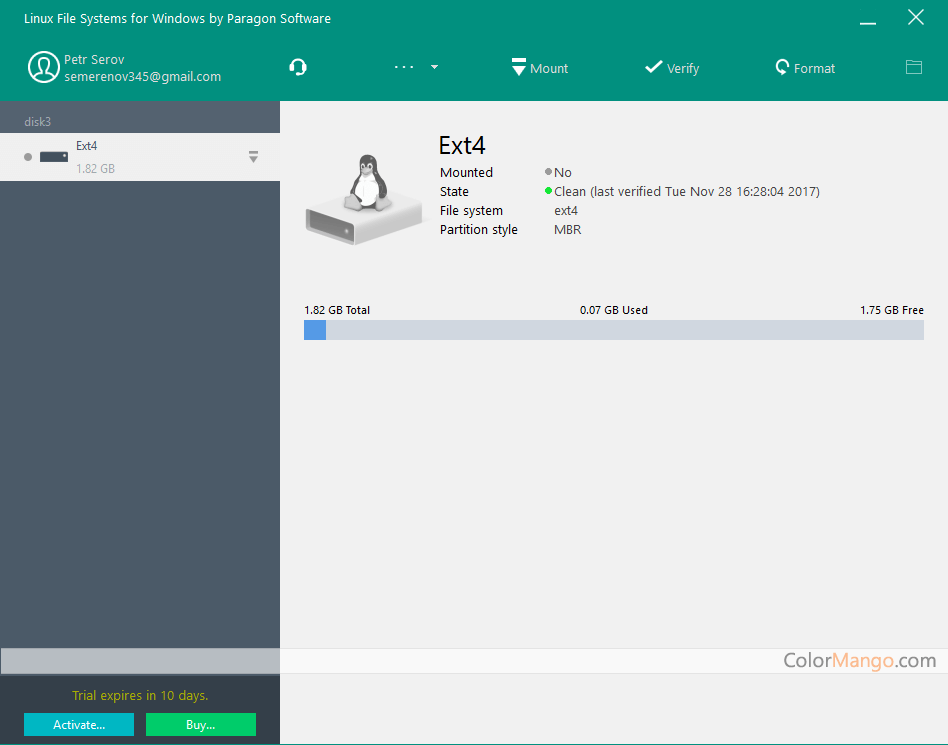Click the Linux penguin drive image

pyautogui.click(x=366, y=200)
